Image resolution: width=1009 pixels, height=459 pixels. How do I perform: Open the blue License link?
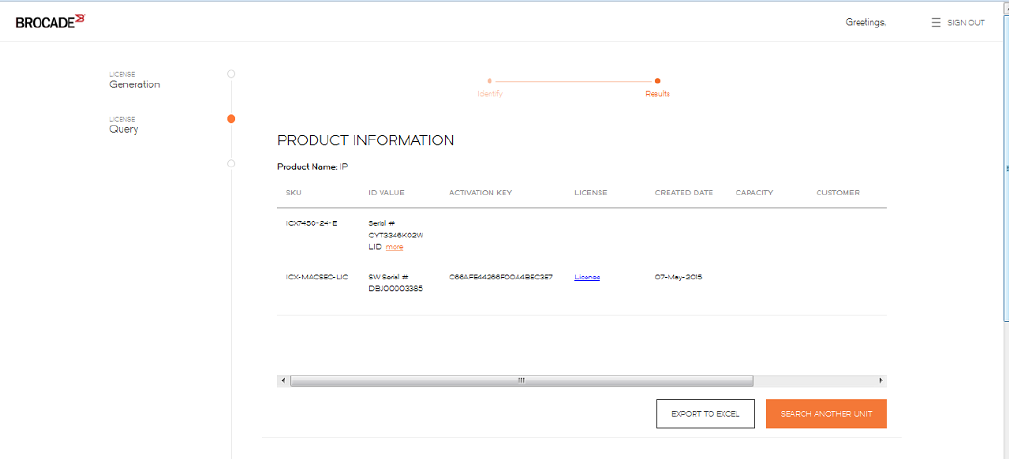point(587,277)
